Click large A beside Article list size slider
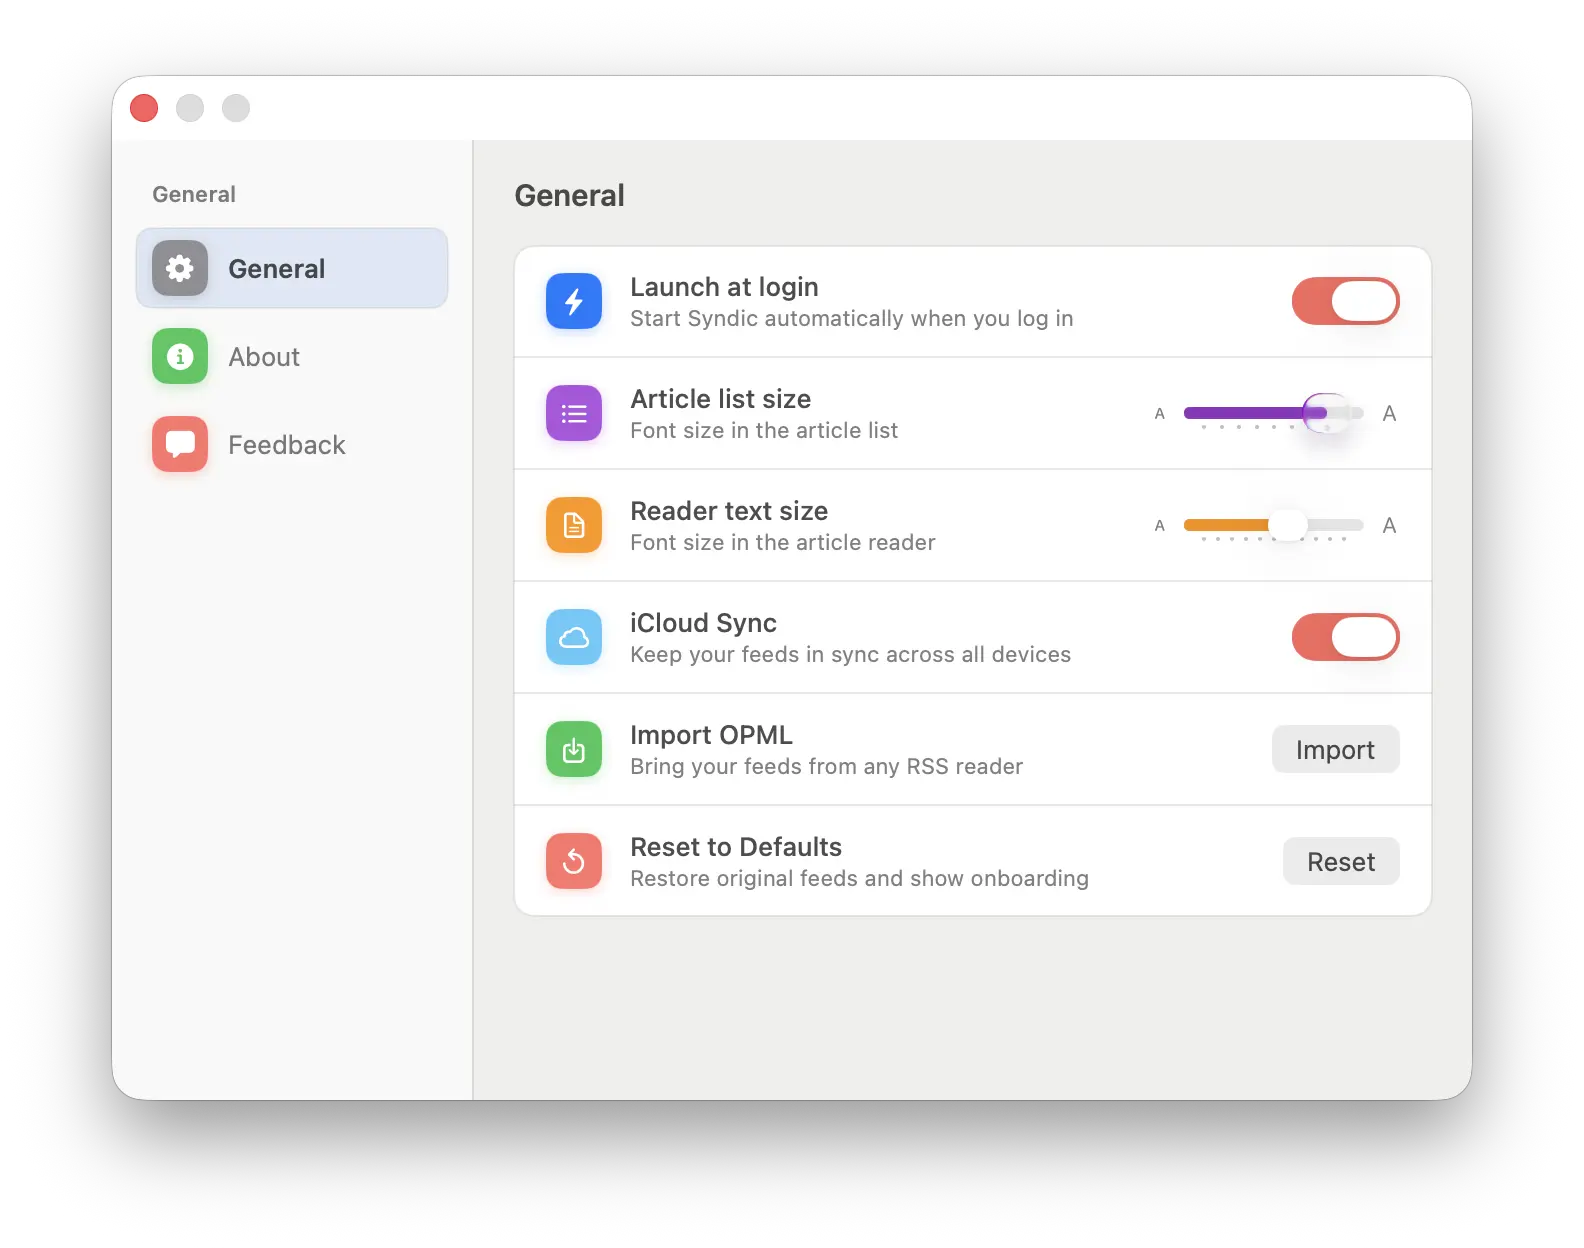This screenshot has height=1248, width=1584. tap(1389, 413)
